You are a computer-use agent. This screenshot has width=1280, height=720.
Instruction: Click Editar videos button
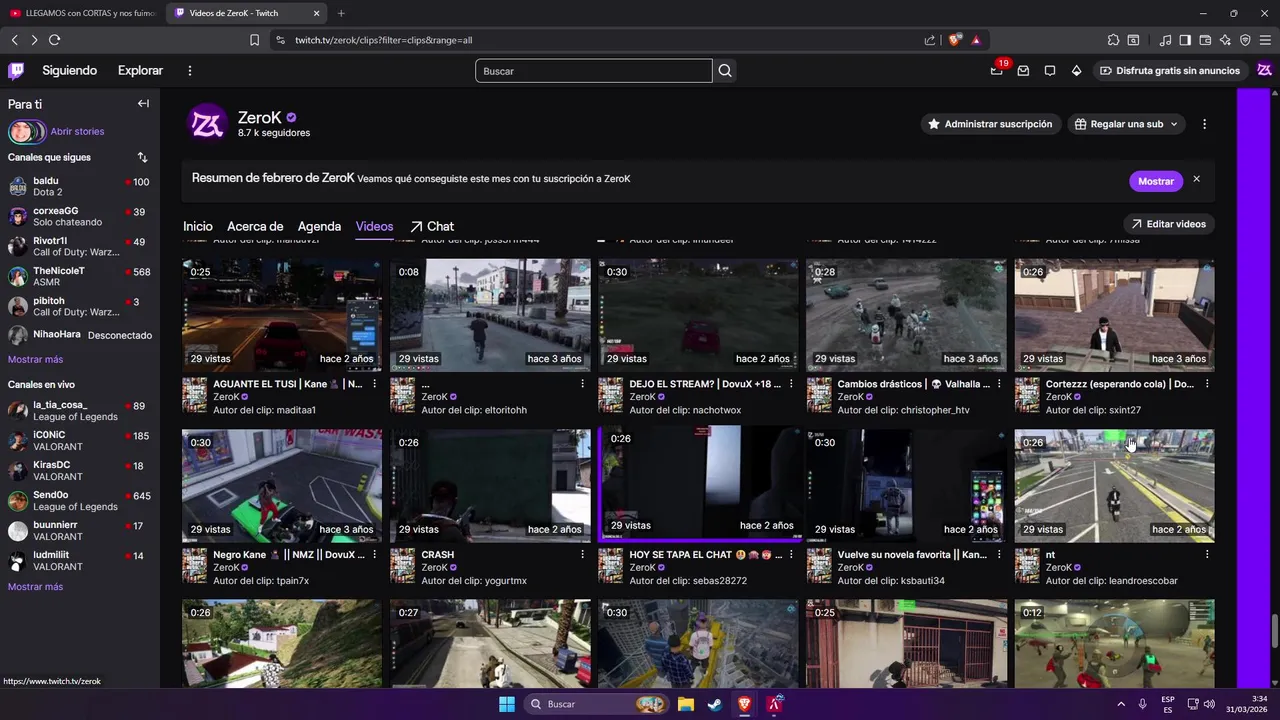pyautogui.click(x=1169, y=224)
